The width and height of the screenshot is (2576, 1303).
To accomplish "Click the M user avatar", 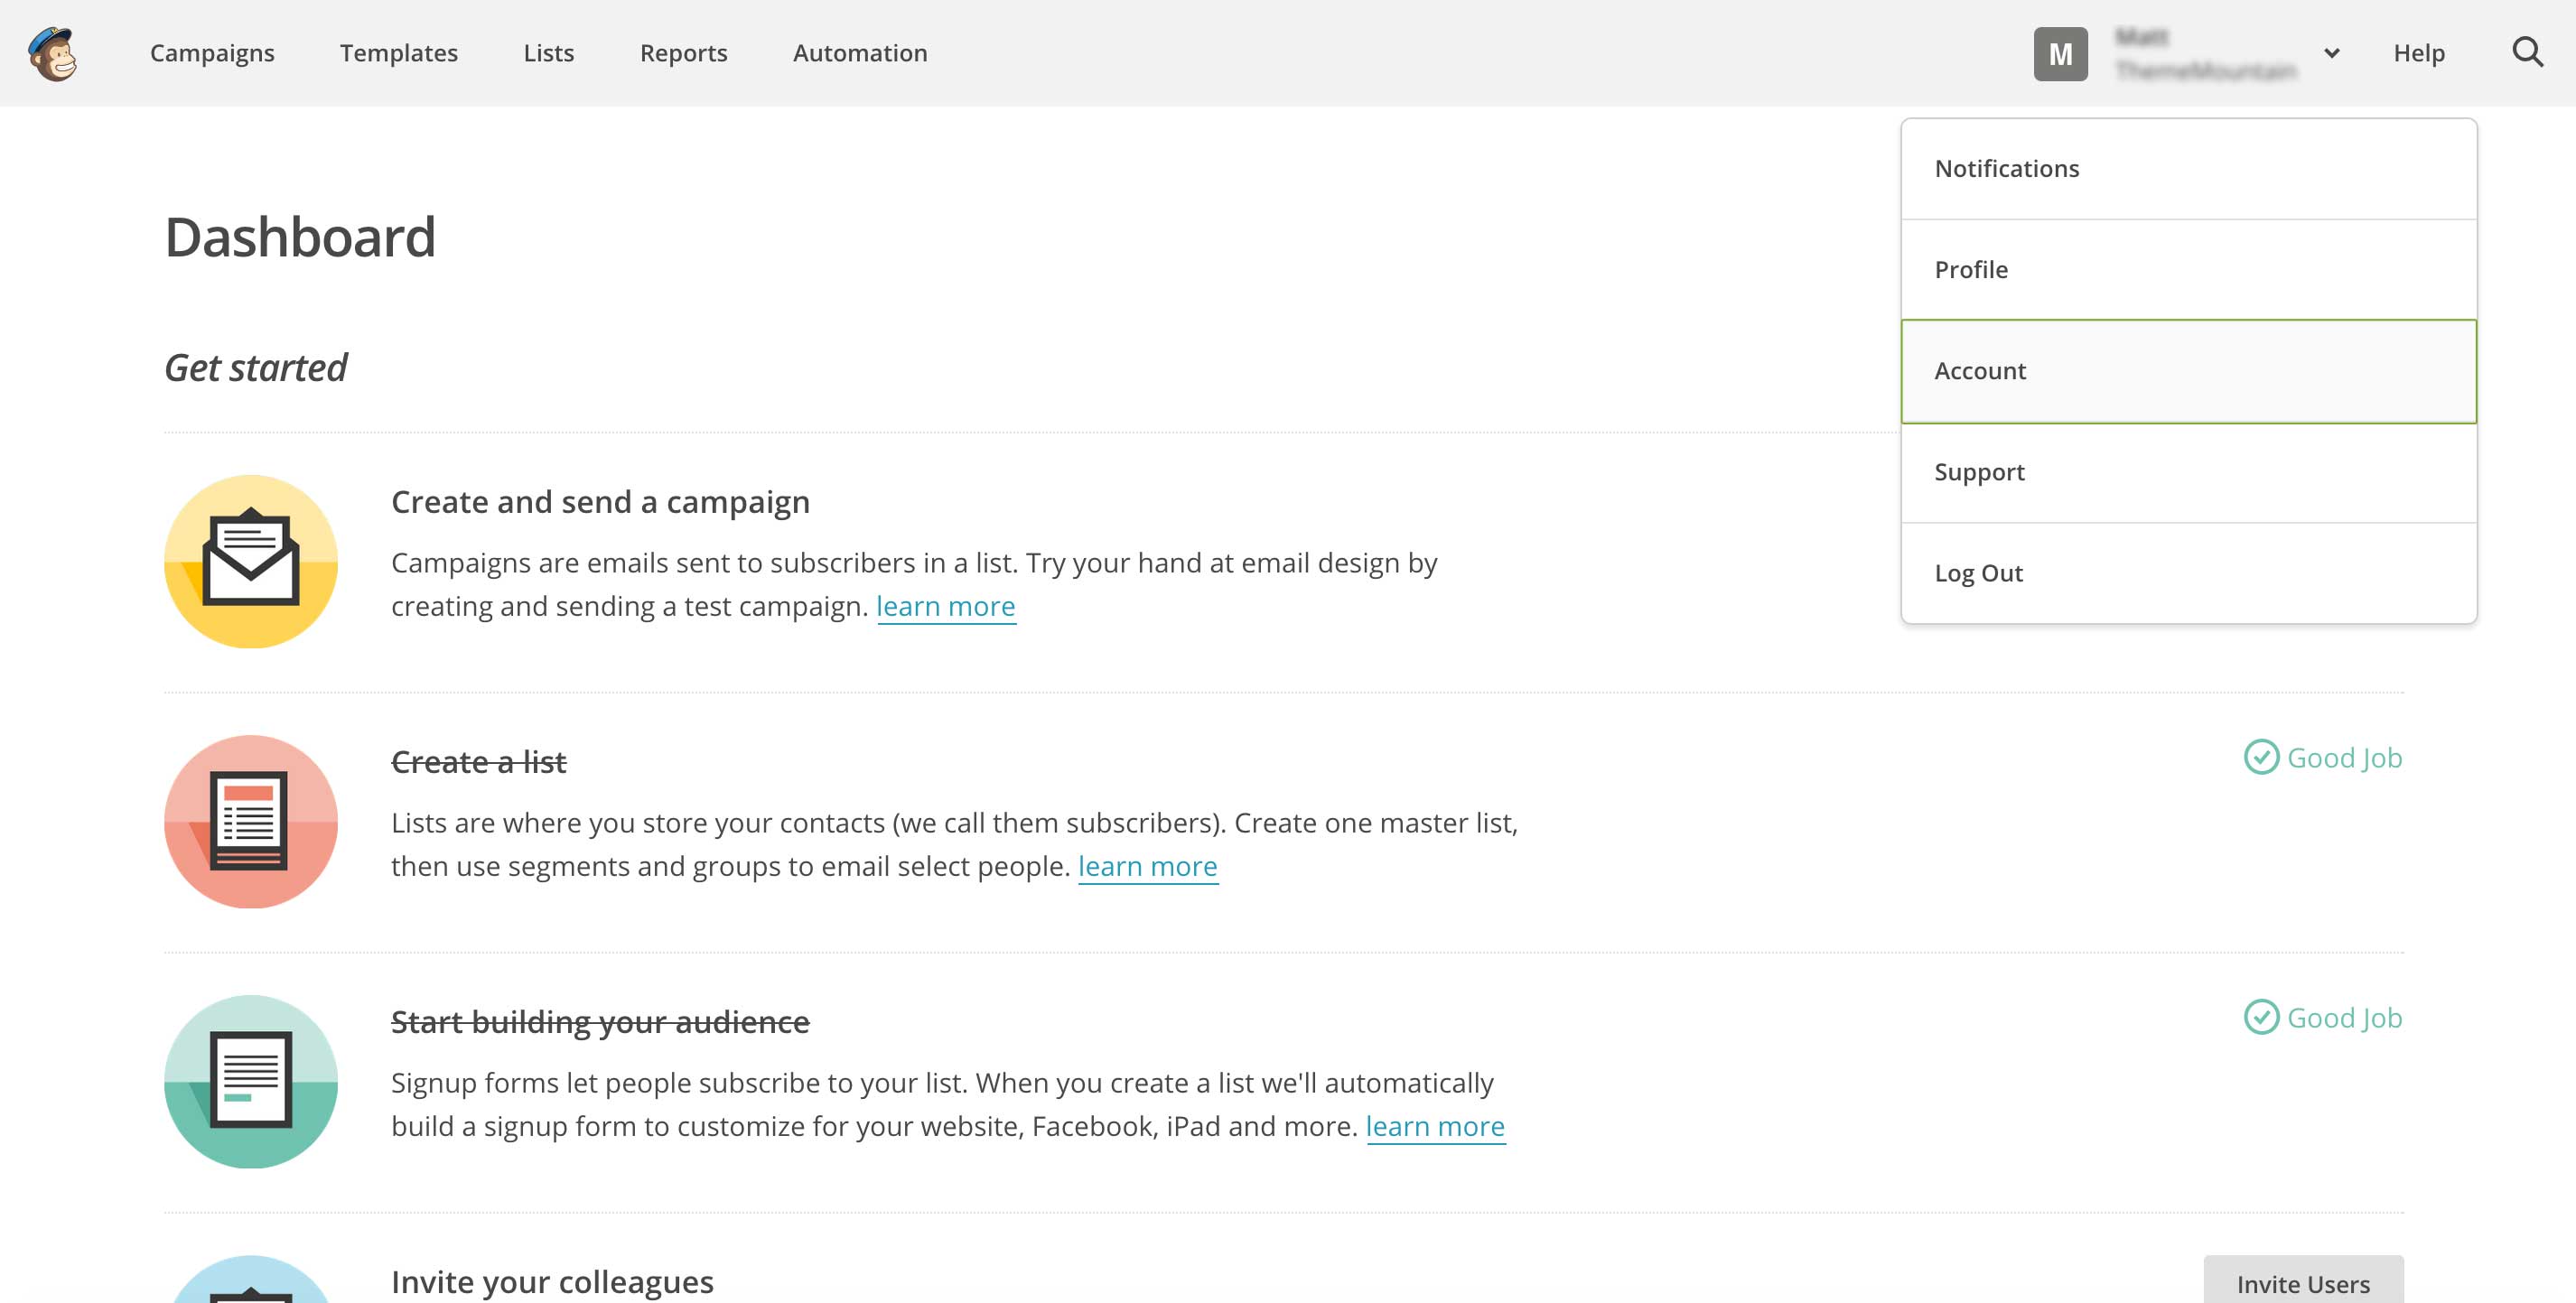I will [x=2060, y=54].
